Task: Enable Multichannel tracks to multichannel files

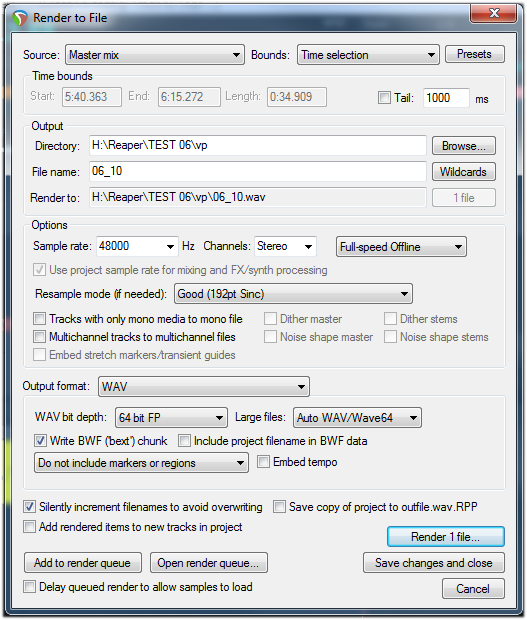Action: pyautogui.click(x=39, y=337)
